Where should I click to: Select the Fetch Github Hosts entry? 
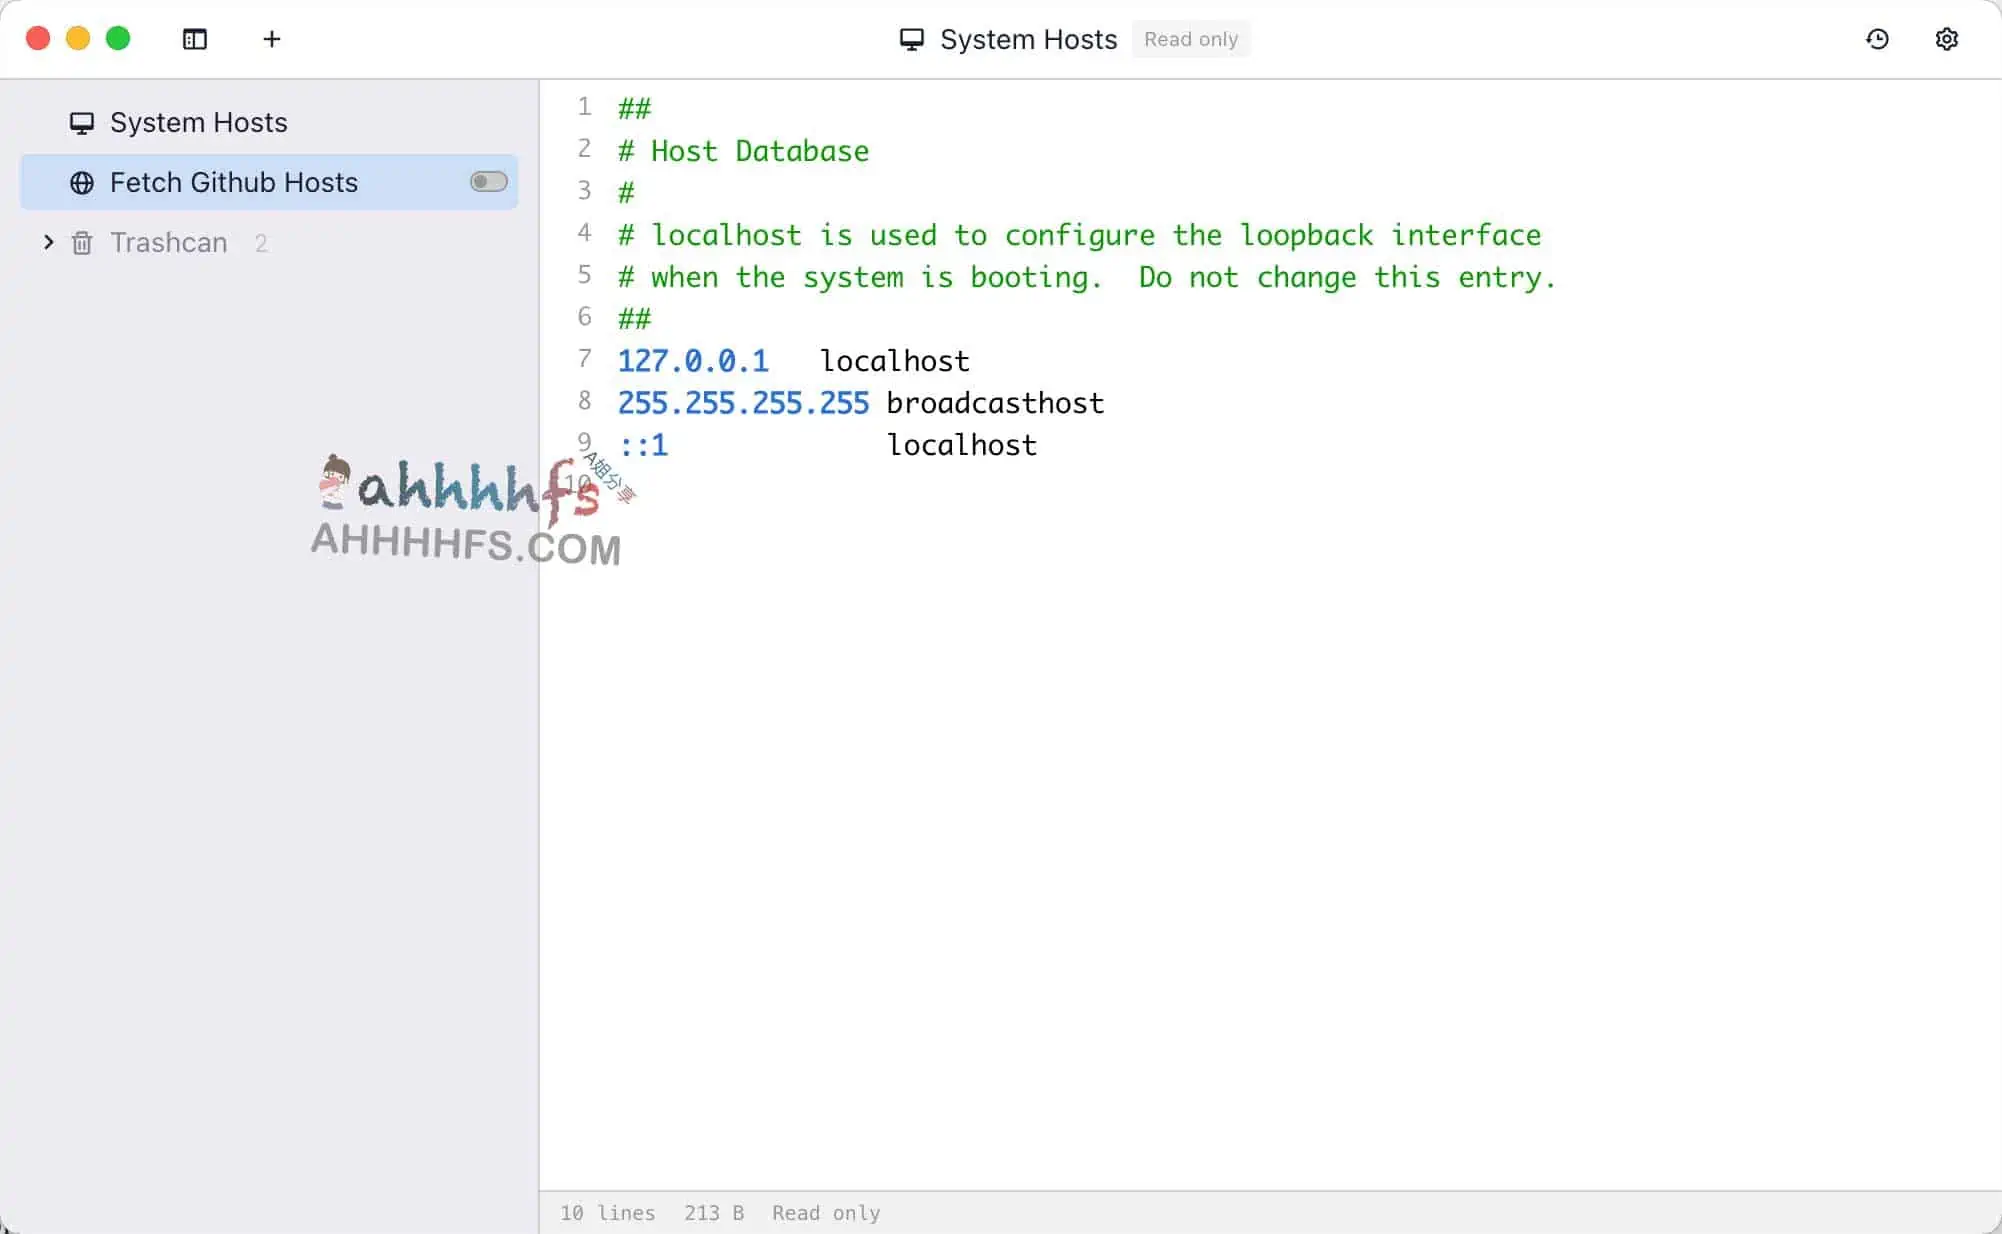pos(234,182)
